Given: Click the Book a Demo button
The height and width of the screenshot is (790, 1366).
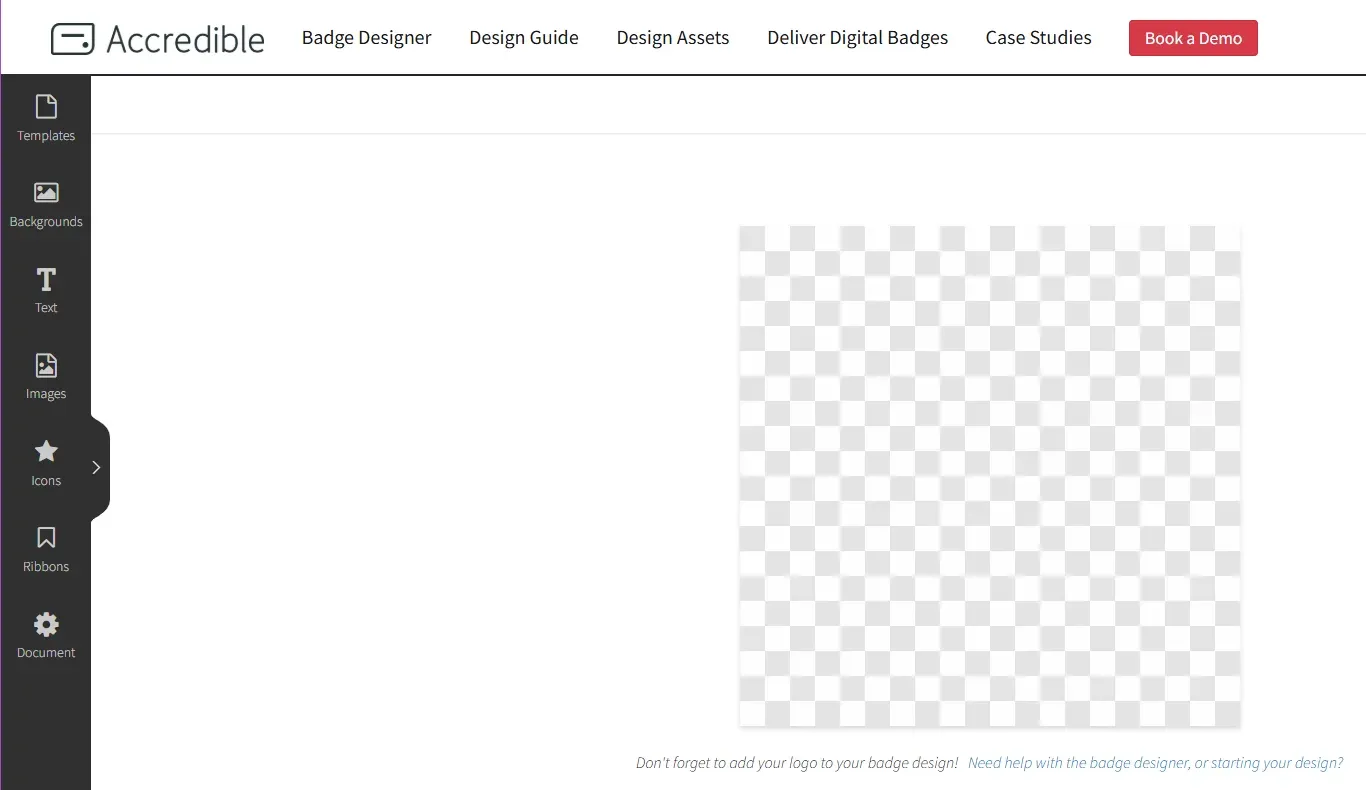Looking at the screenshot, I should tap(1193, 38).
